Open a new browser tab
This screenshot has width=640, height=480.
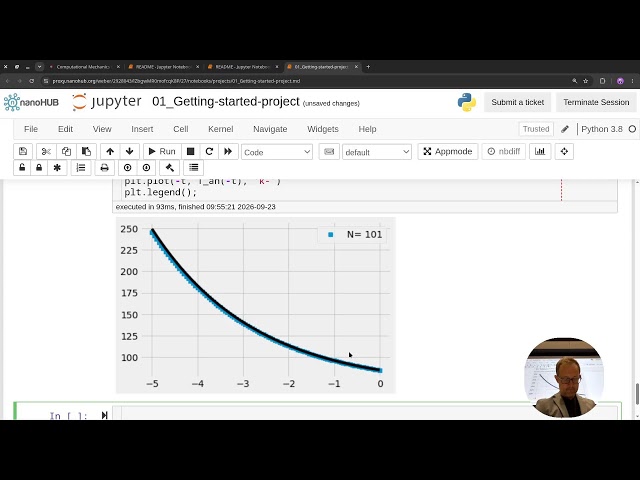point(368,67)
